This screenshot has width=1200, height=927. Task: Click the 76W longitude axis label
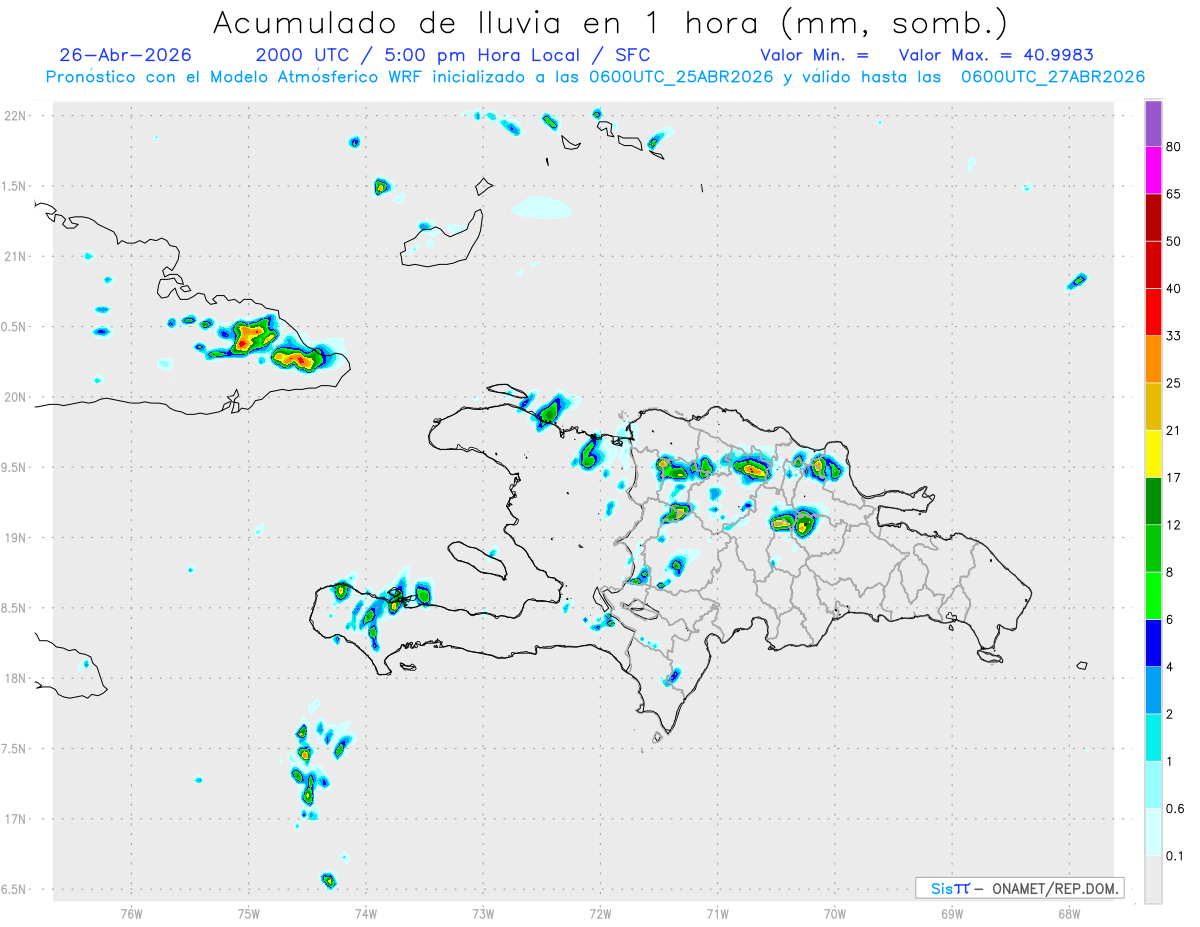[131, 913]
